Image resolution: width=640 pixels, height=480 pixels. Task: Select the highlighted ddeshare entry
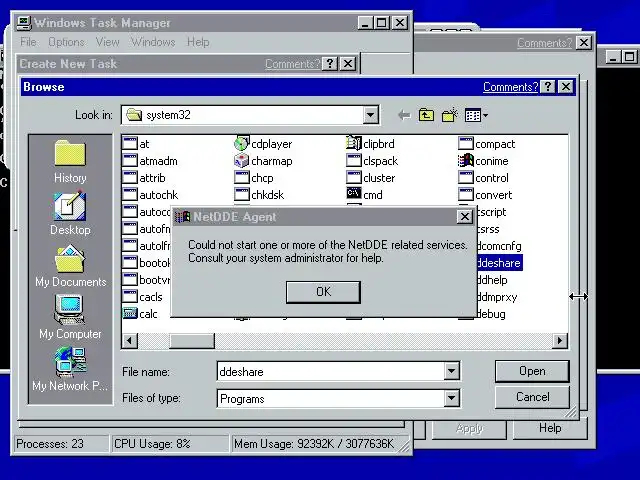500,263
